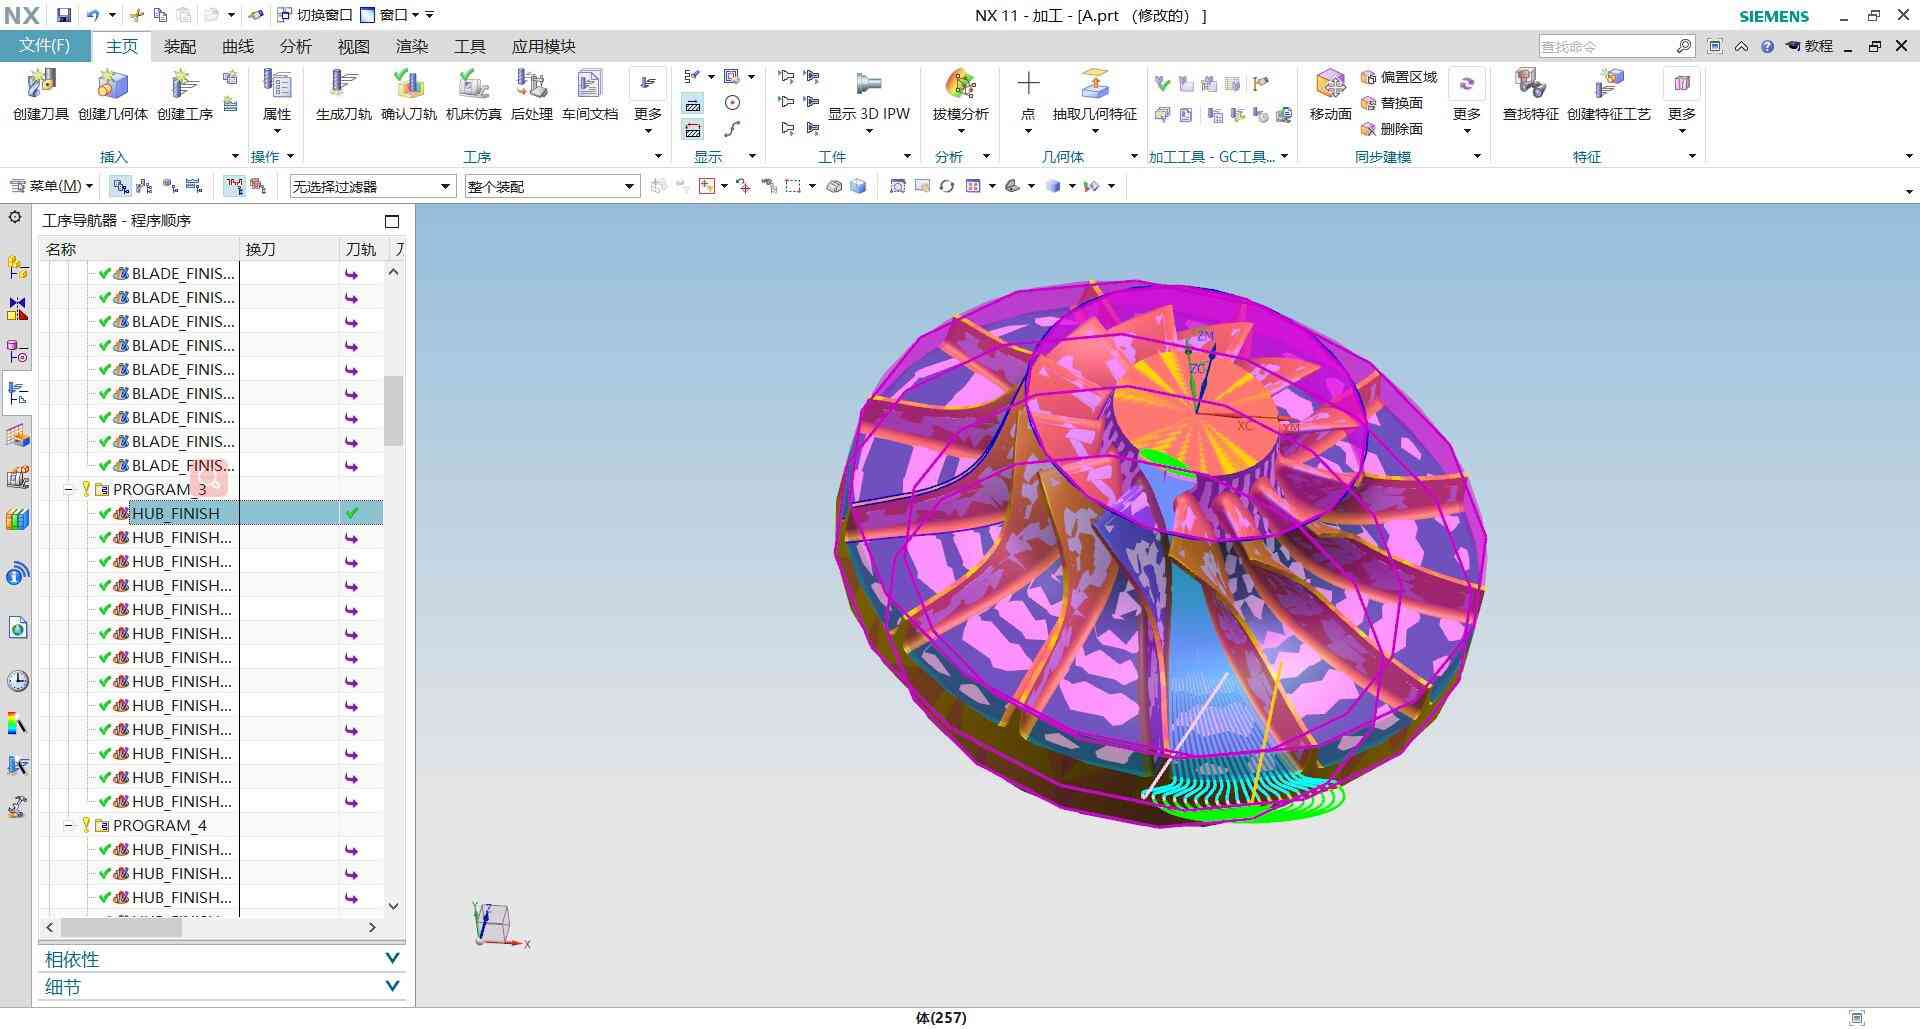The width and height of the screenshot is (1920, 1029).
Task: Switch to the 工具 (Tools) tab
Action: (470, 47)
